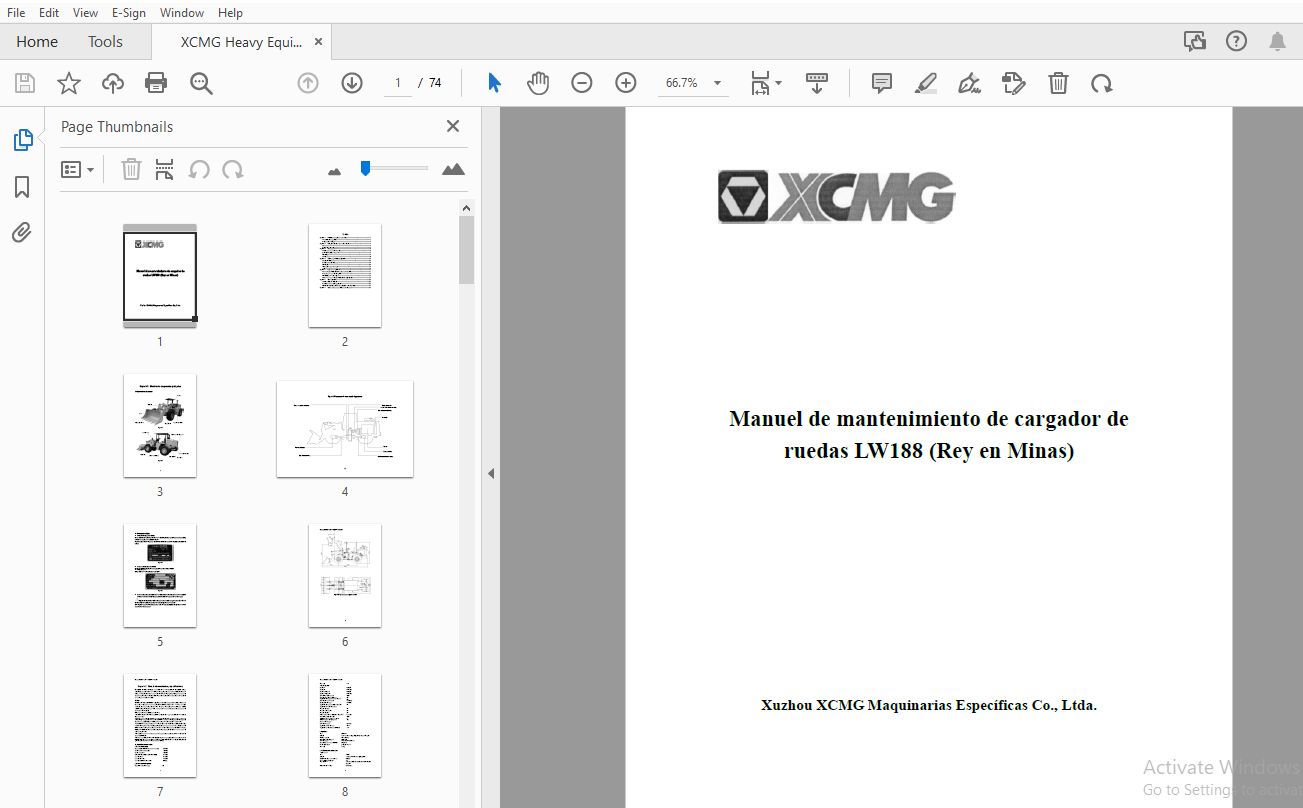Activate the Hand pan tool
The height and width of the screenshot is (808, 1303).
(x=538, y=83)
